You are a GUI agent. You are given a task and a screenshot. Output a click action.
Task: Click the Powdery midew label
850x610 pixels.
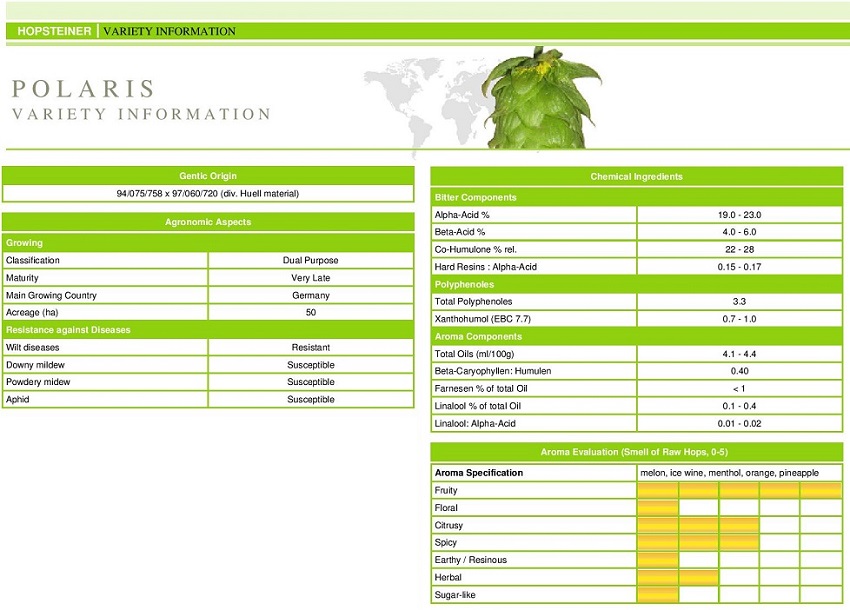(38, 382)
